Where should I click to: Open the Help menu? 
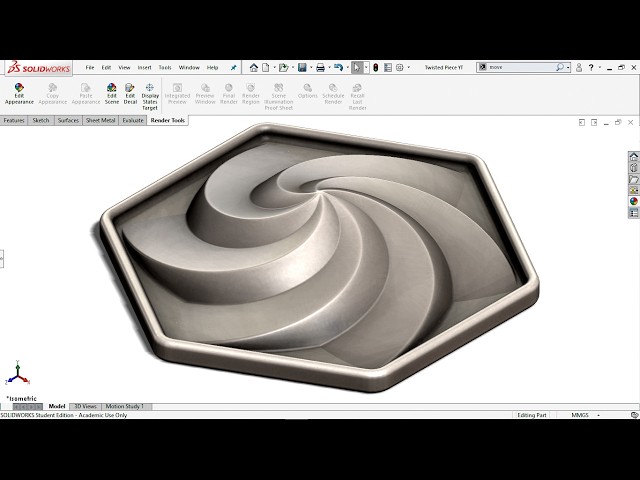212,68
